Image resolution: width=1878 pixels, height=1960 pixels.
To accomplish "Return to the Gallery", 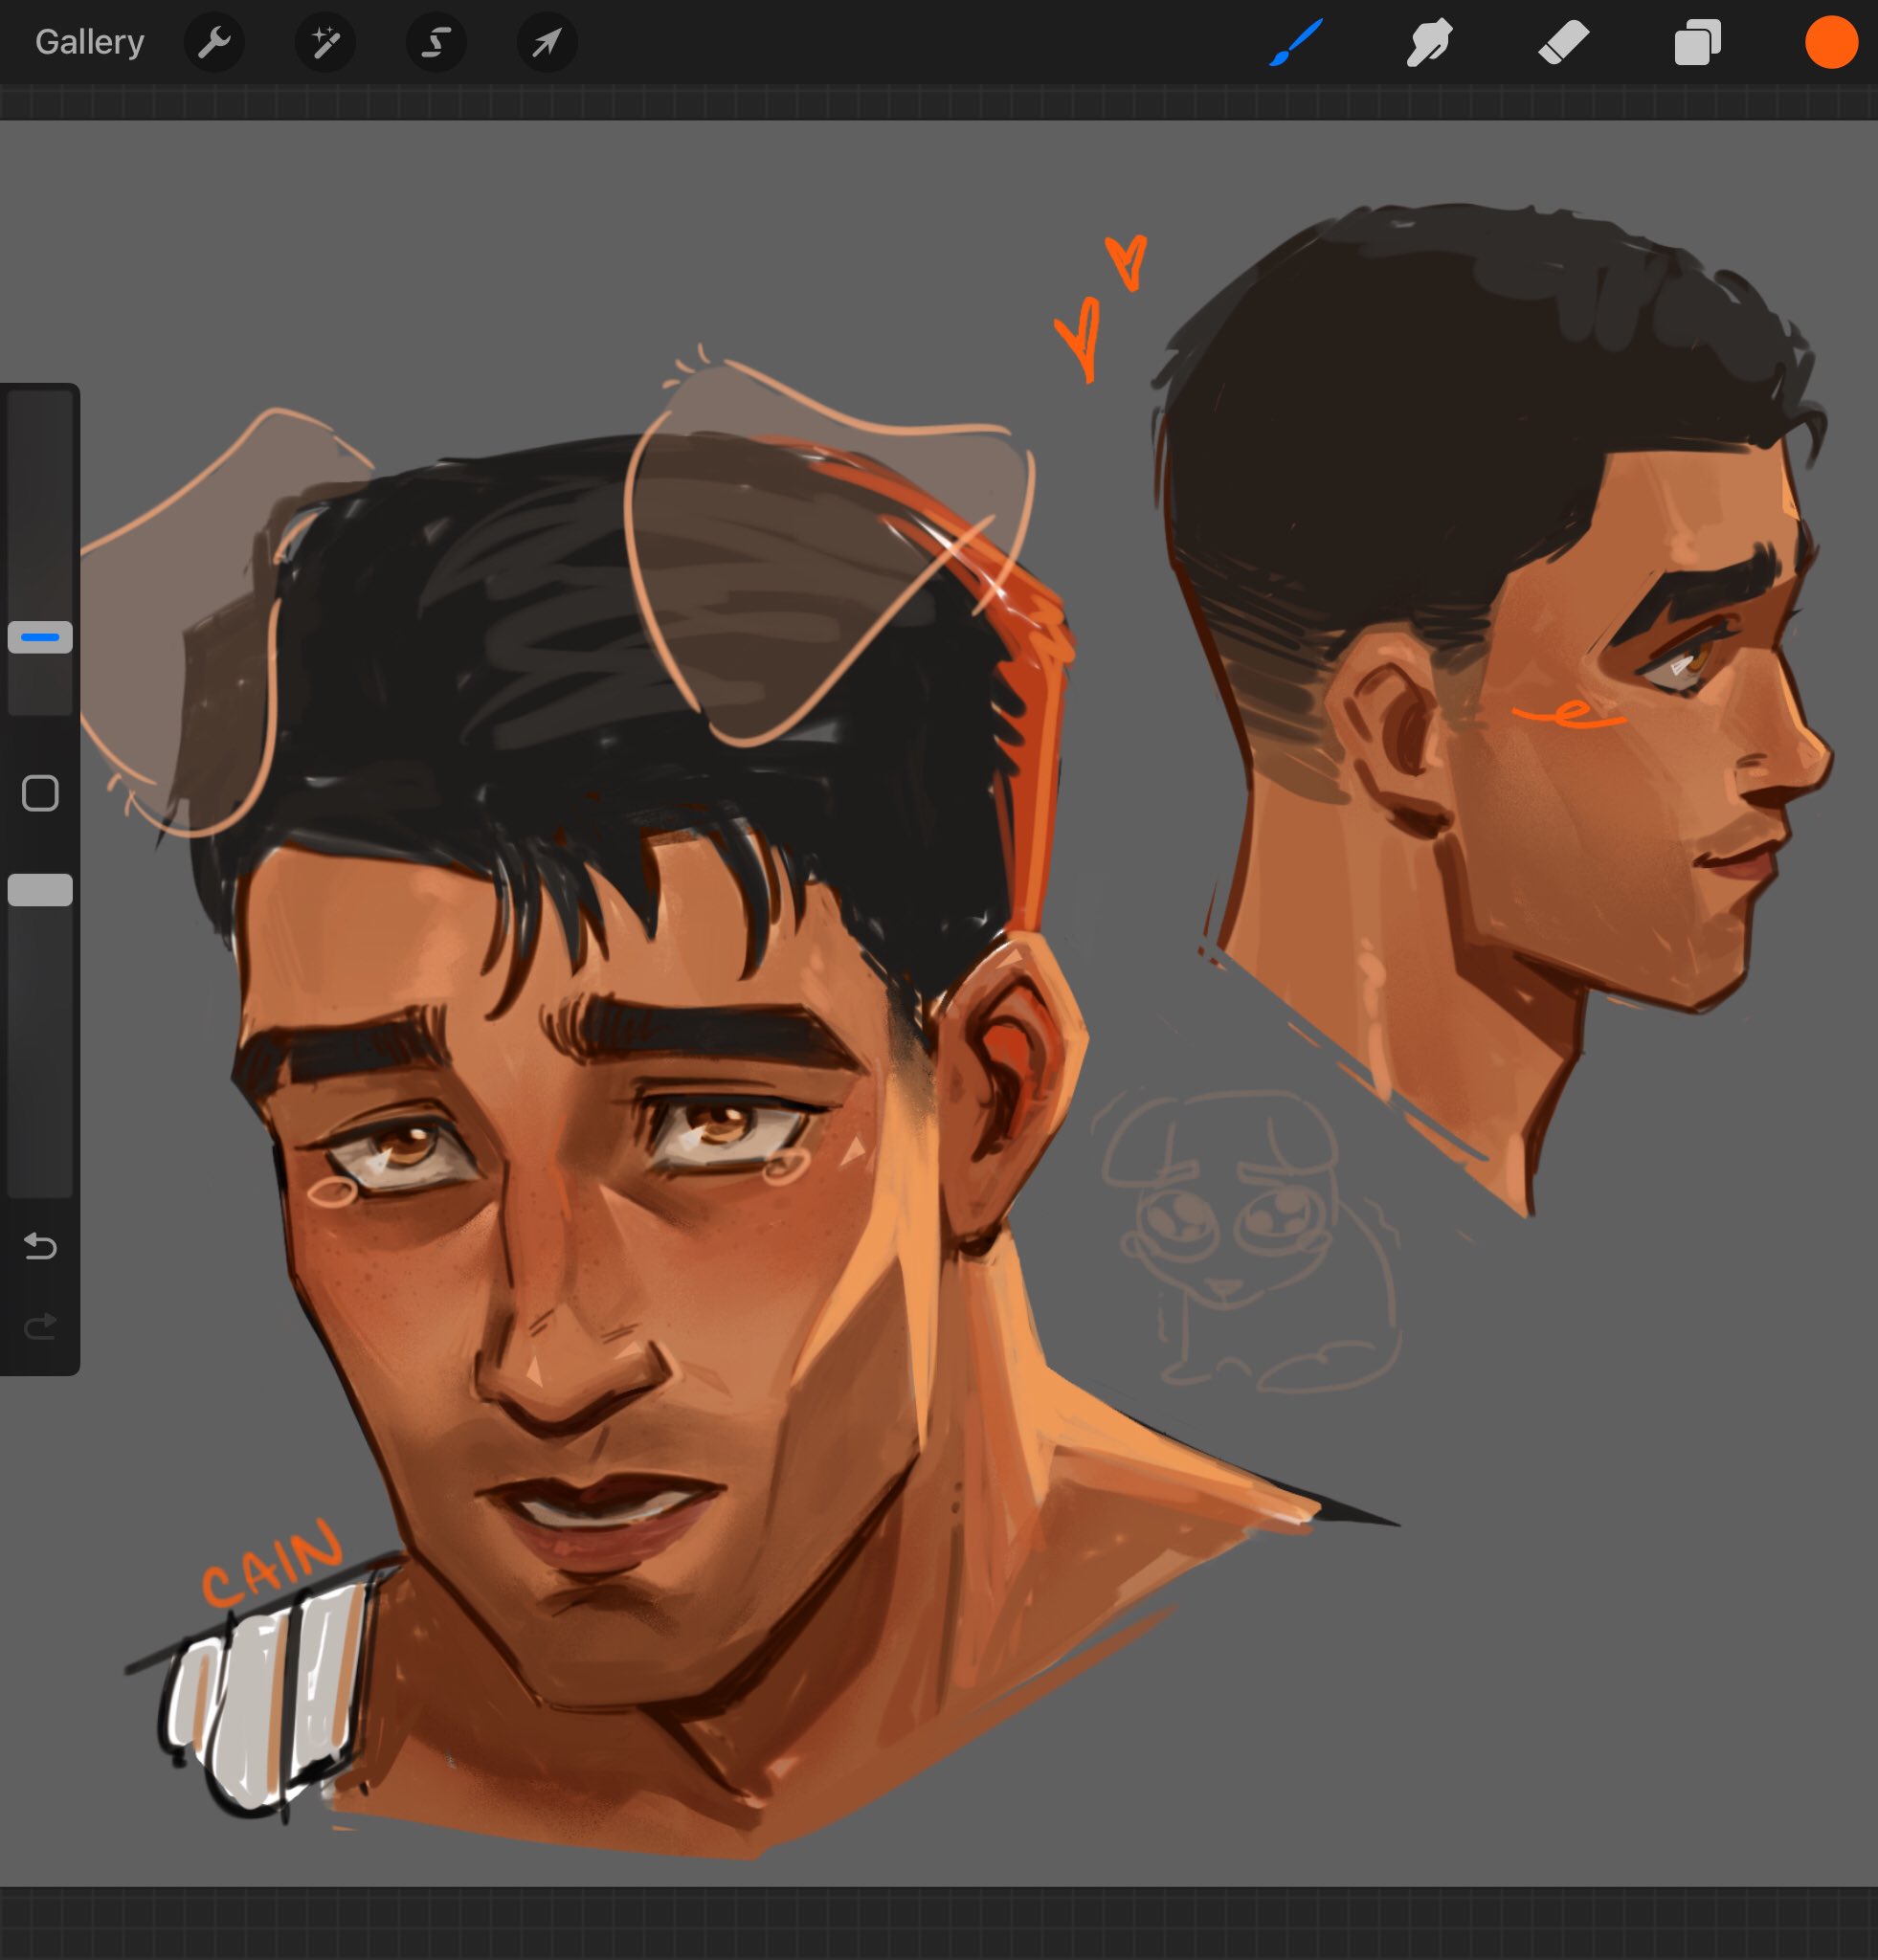I will [90, 42].
